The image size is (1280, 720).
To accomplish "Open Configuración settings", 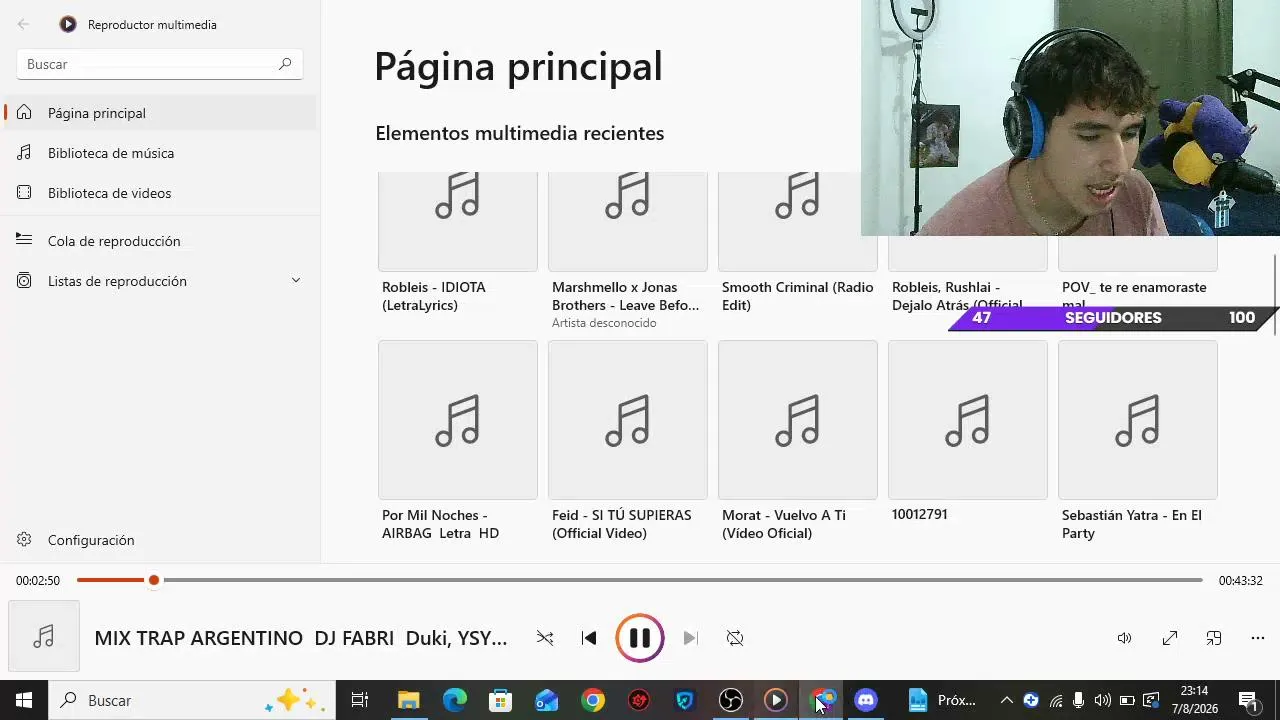I will point(160,540).
